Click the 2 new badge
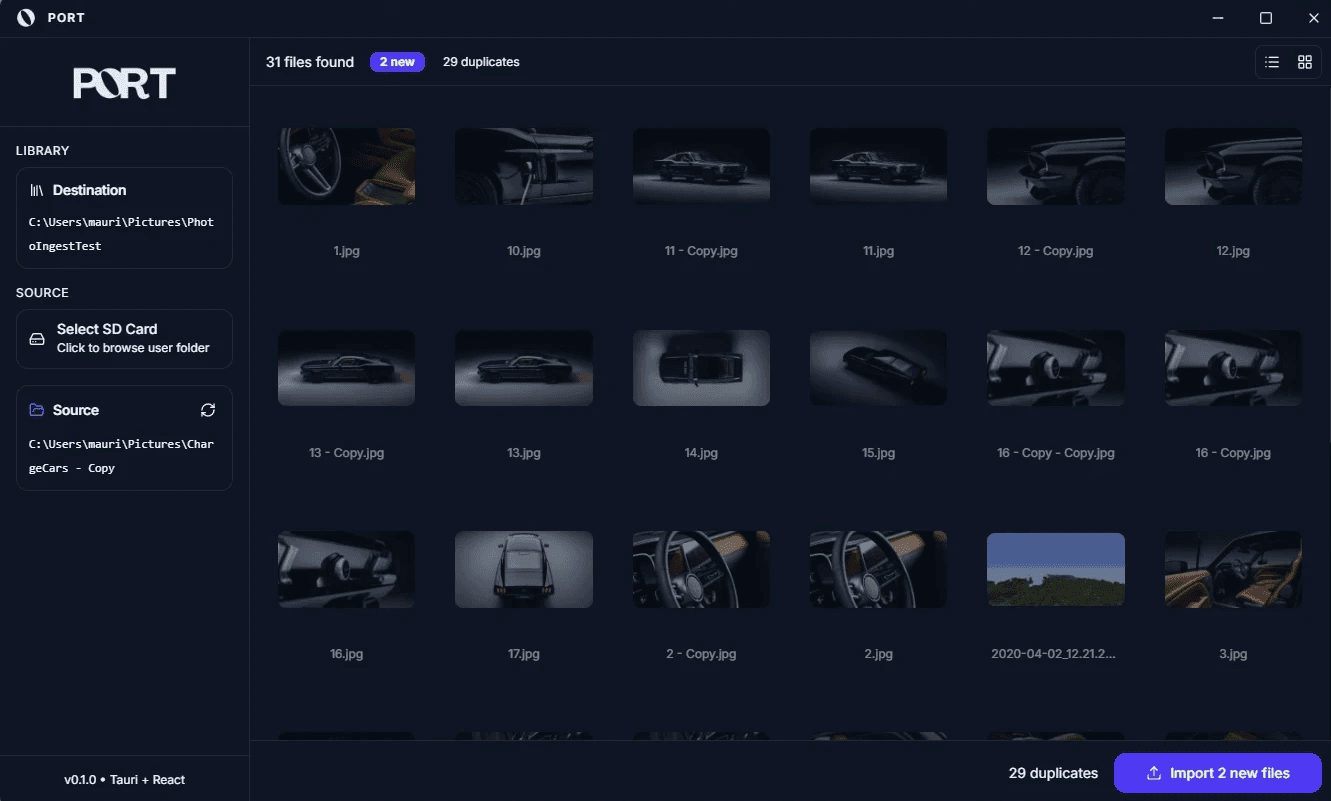Screen dimensions: 1331x801 click(x=397, y=62)
